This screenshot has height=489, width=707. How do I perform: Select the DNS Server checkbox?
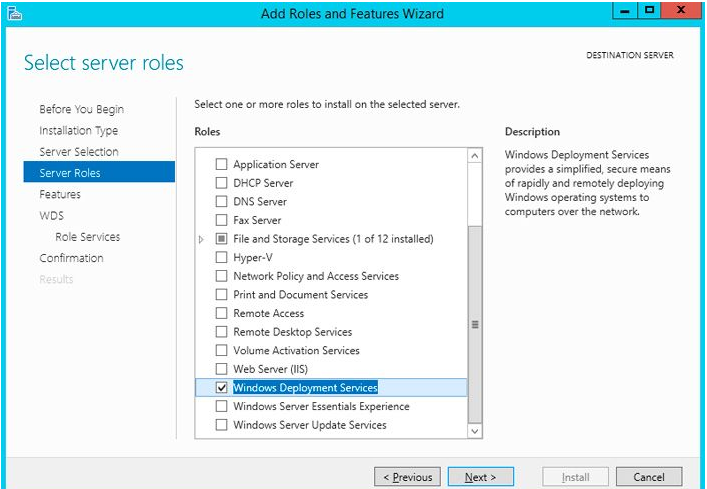tap(221, 201)
